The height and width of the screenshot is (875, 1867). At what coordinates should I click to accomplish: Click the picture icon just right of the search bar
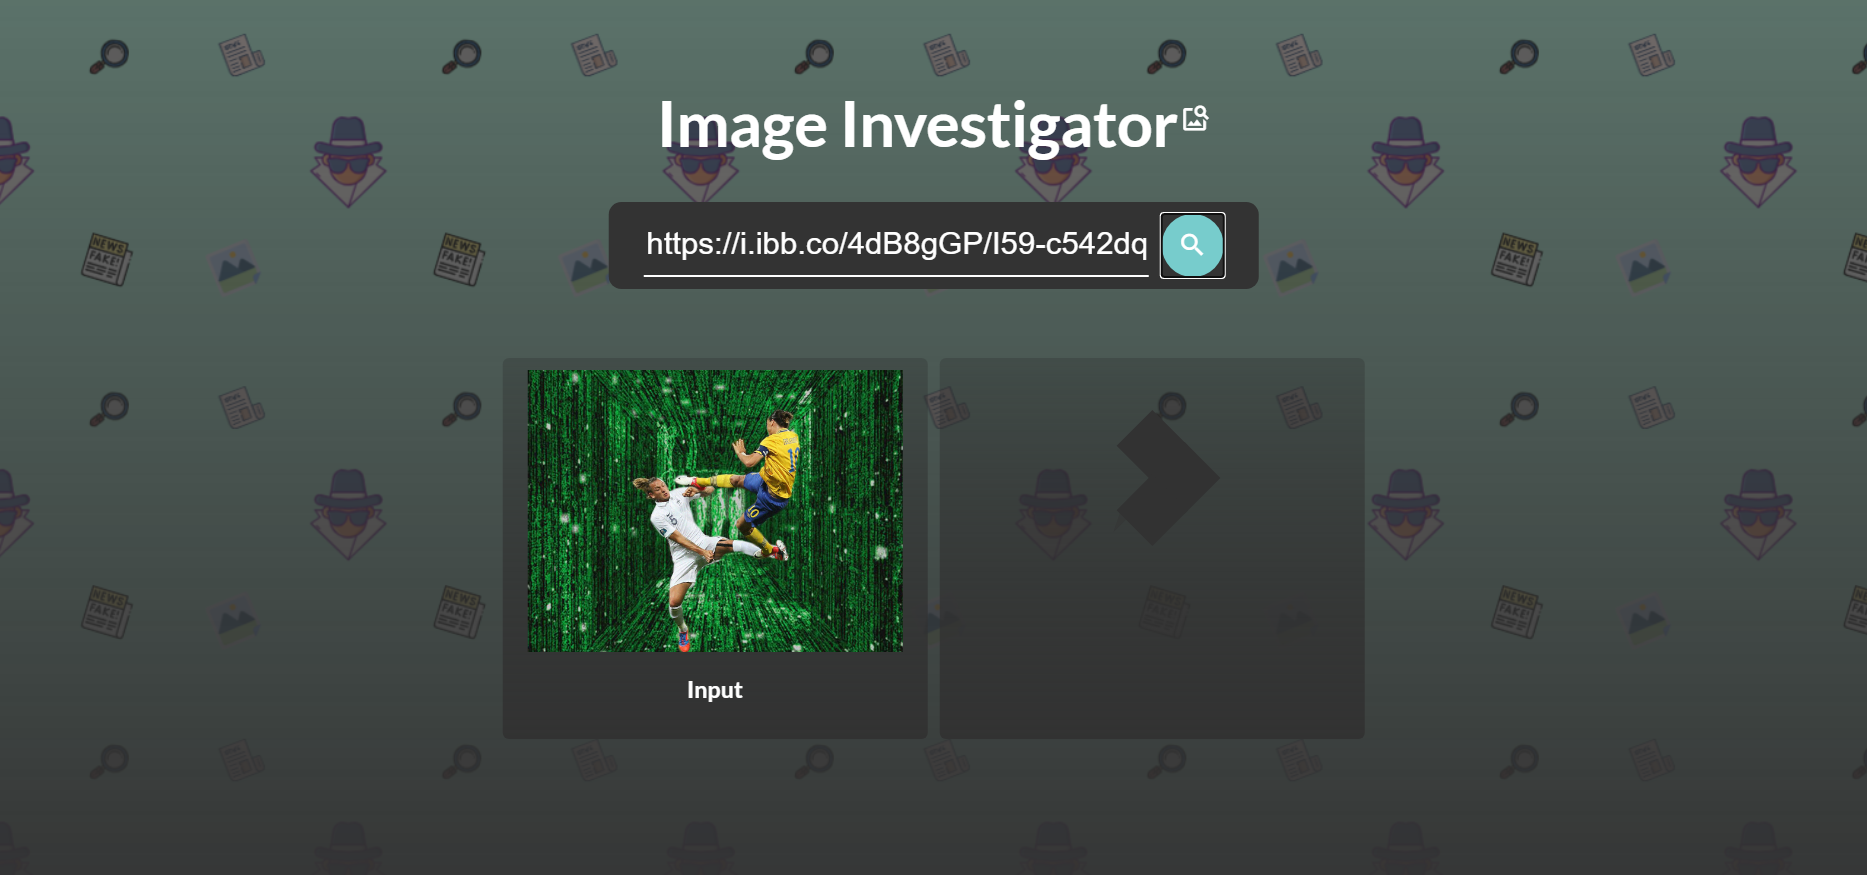click(x=1292, y=268)
